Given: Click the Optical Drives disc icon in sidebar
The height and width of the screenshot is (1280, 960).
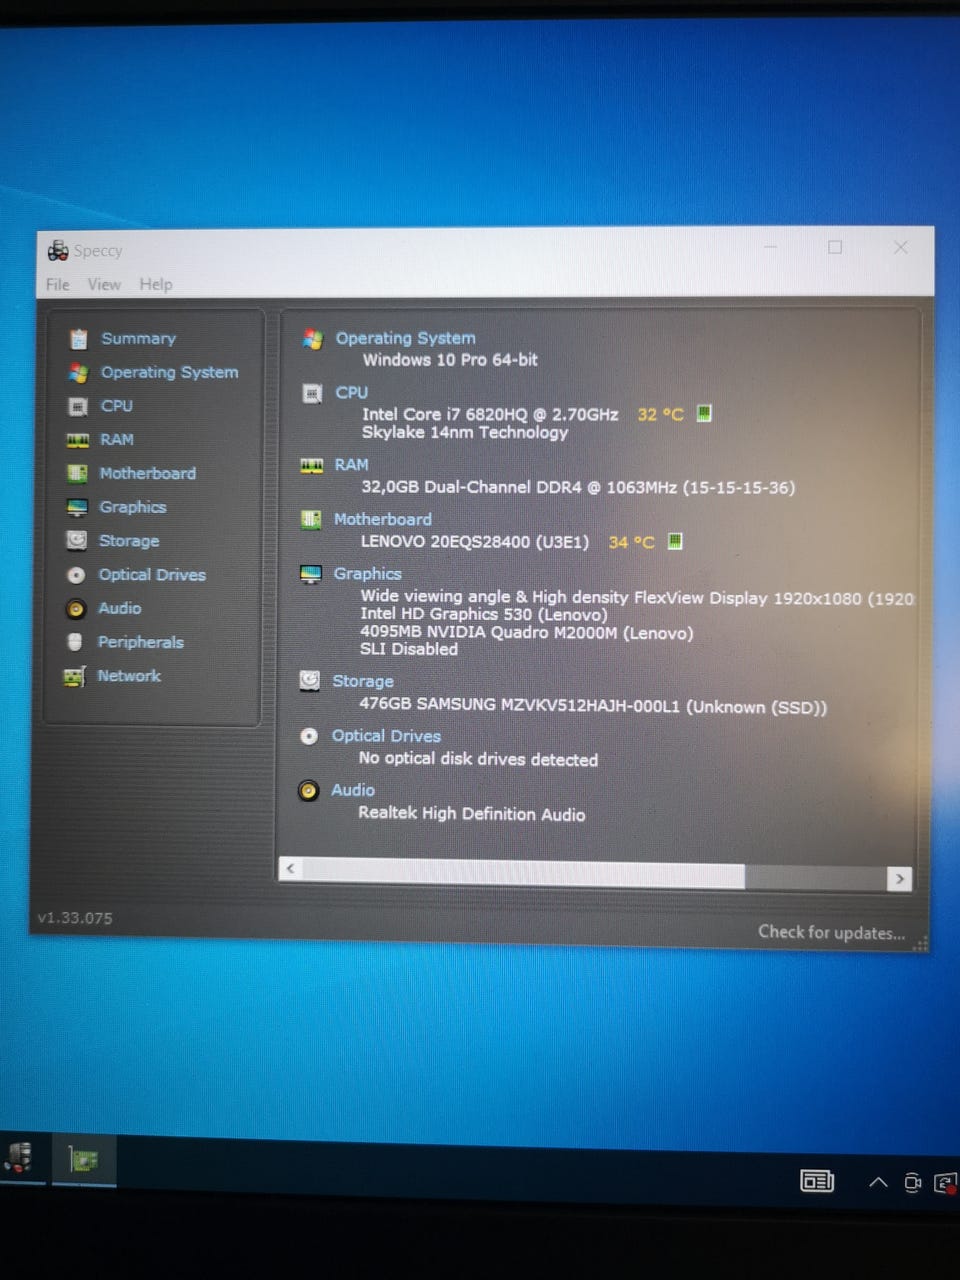Looking at the screenshot, I should click(x=76, y=575).
